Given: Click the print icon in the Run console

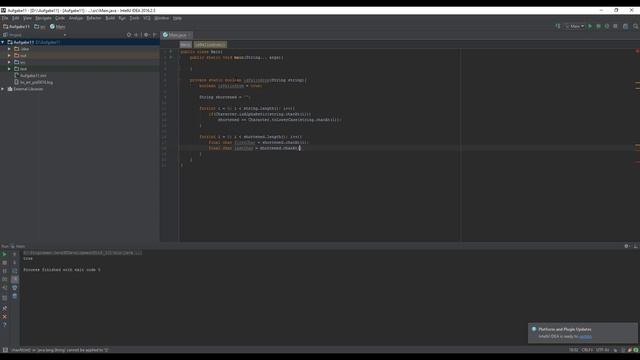Looking at the screenshot, I should click(x=14, y=288).
